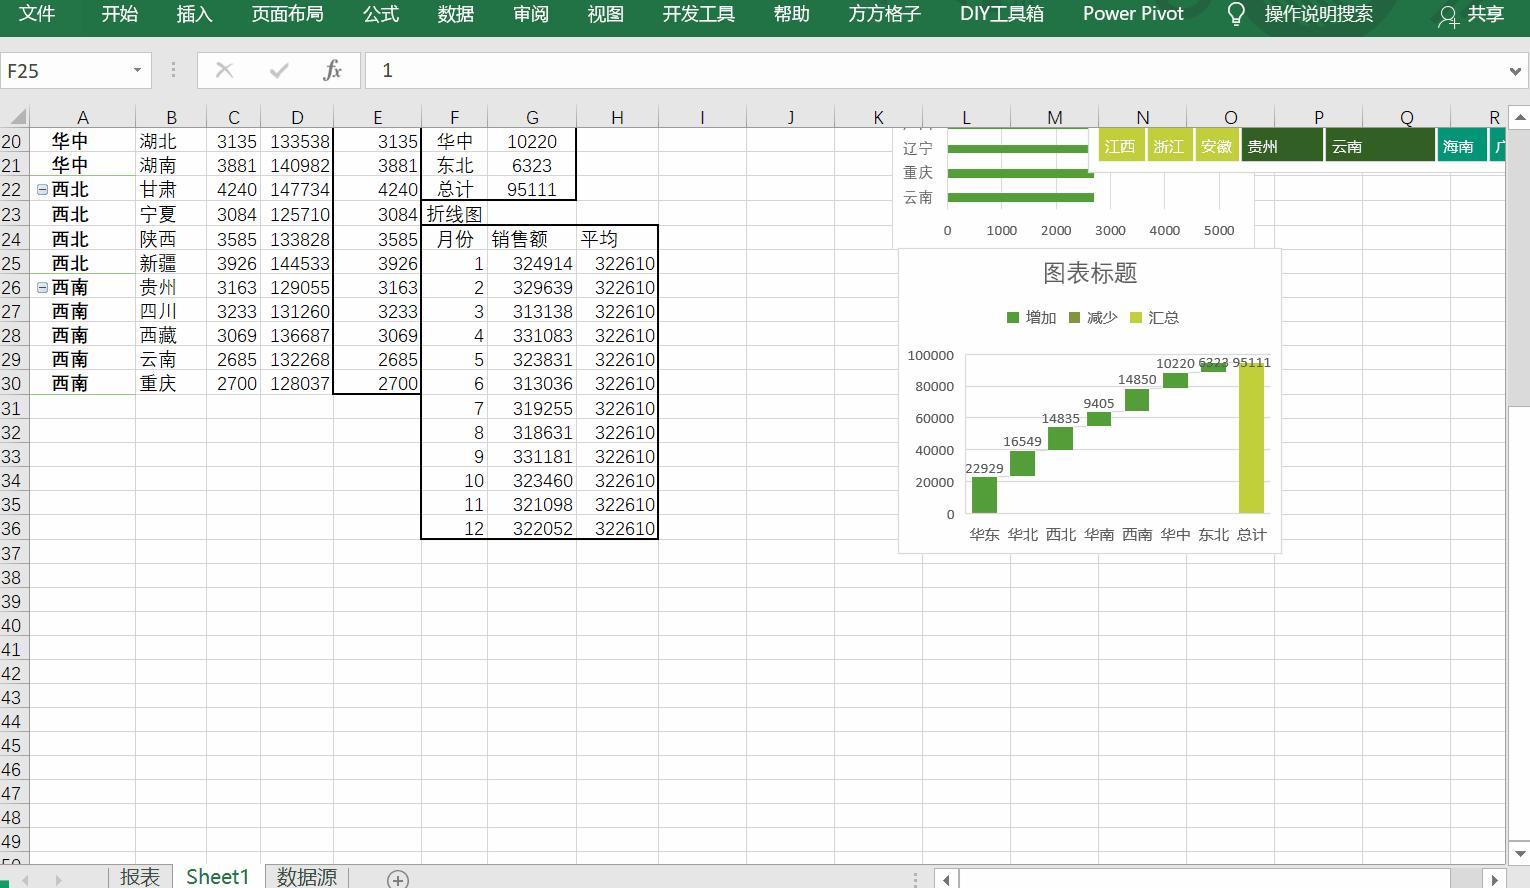Image resolution: width=1530 pixels, height=888 pixels.
Task: Click the 操作说明搜索 search box
Action: (x=1318, y=14)
